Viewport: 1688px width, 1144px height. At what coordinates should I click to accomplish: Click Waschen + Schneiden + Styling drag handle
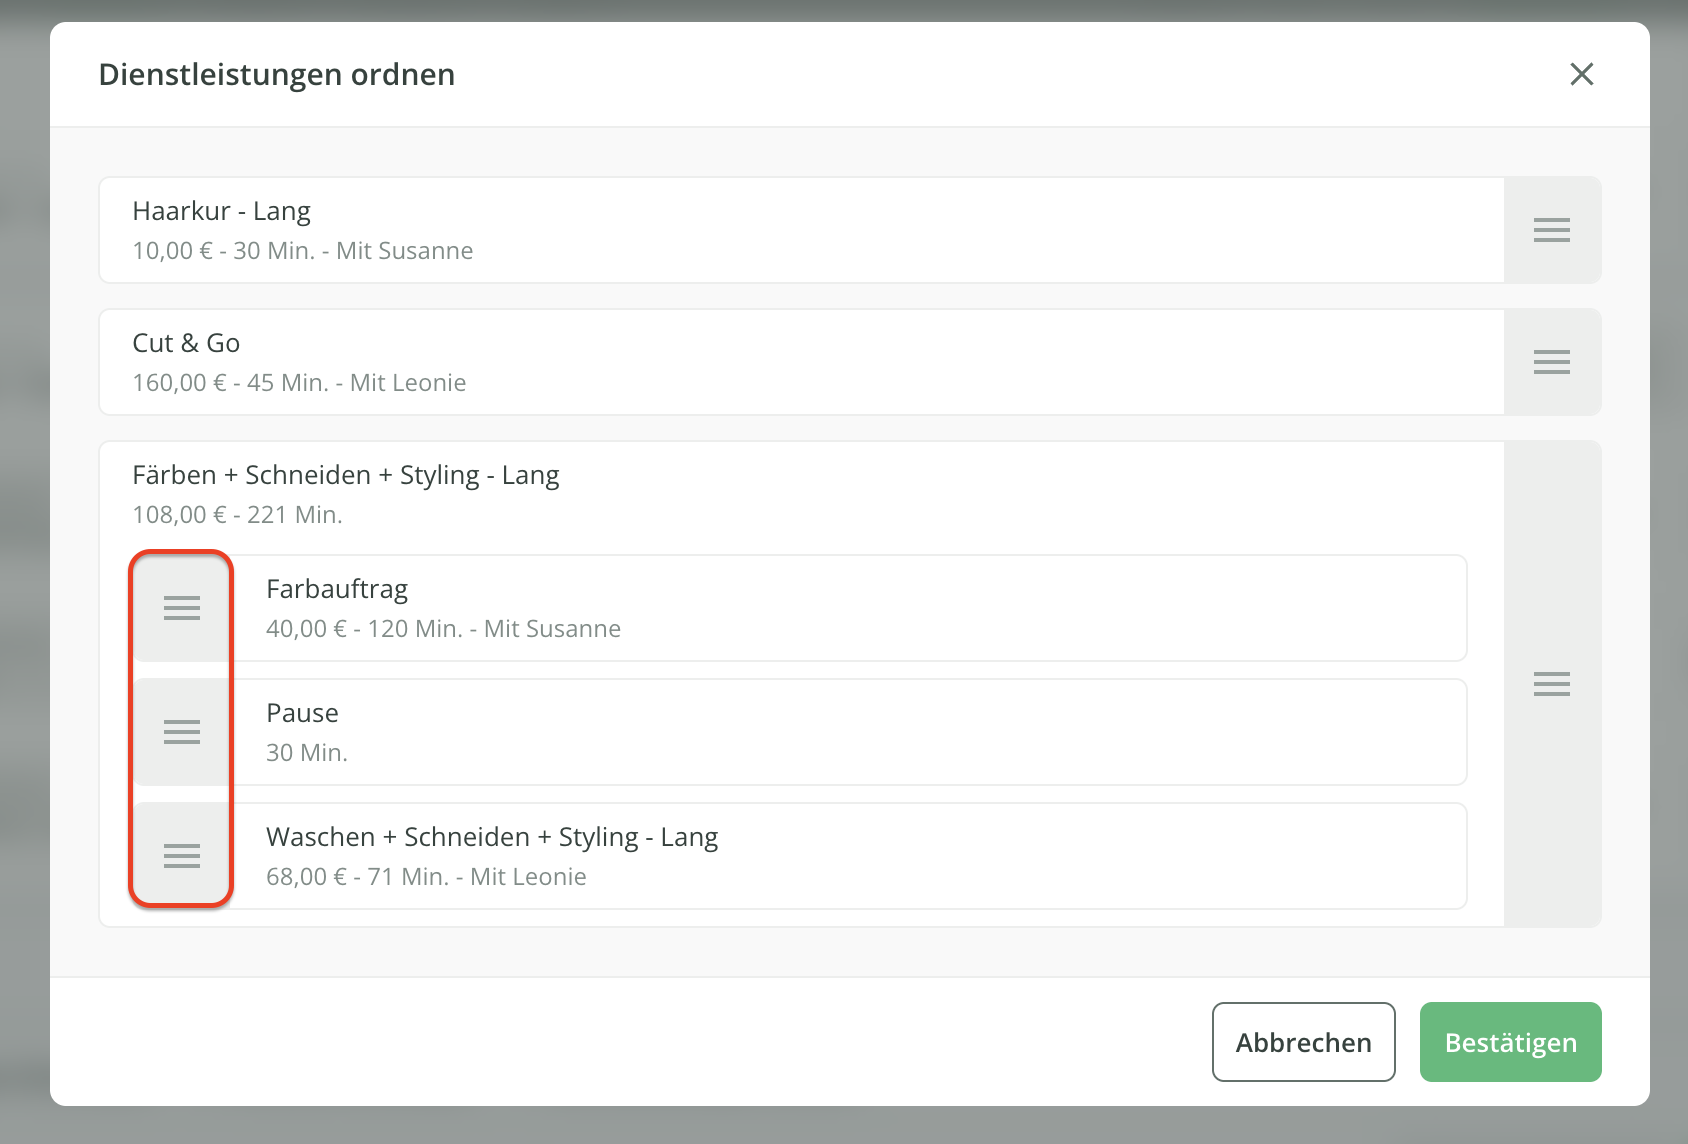(x=182, y=856)
